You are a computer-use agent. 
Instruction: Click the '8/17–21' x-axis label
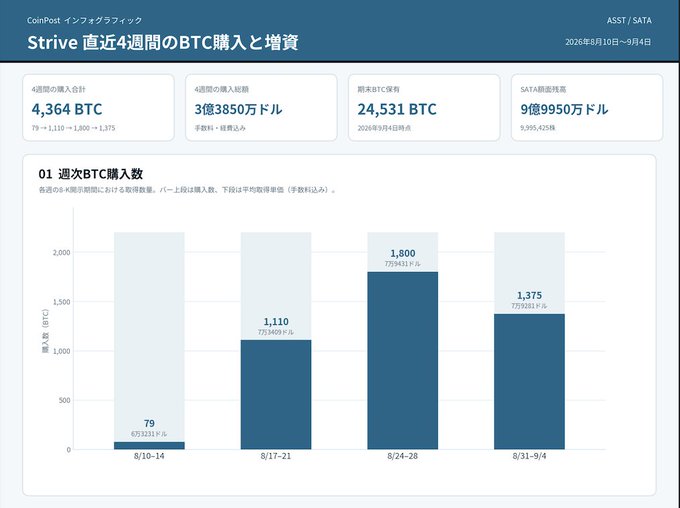[x=276, y=456]
